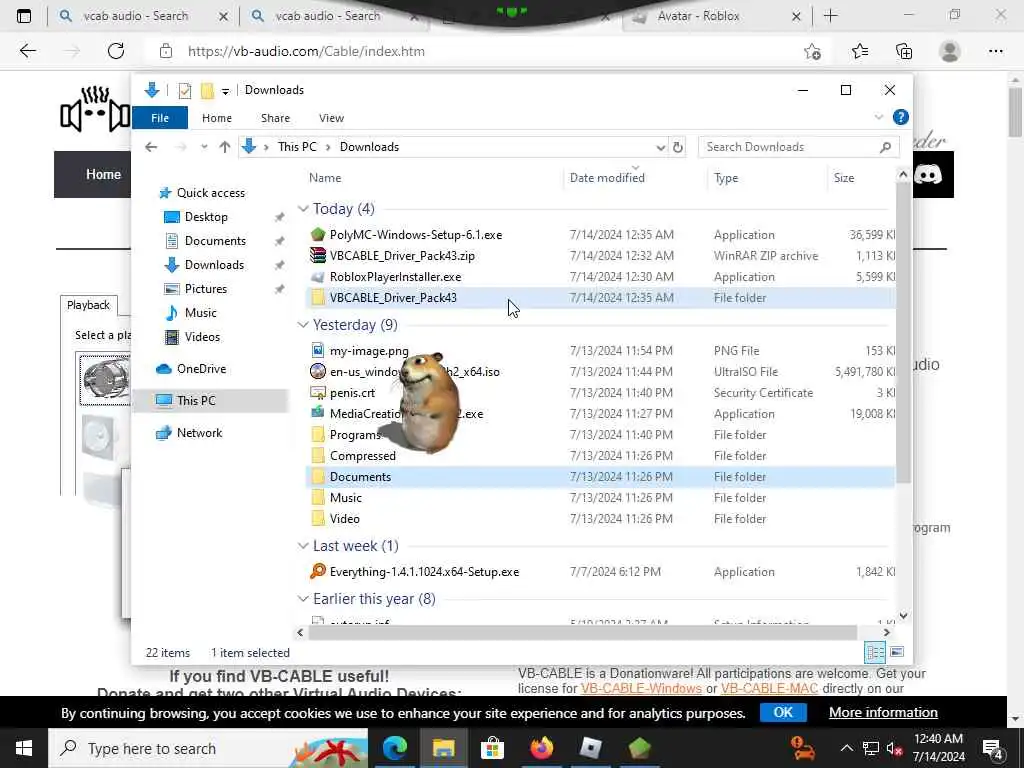Switch to details view layout icon
The image size is (1024, 768).
[x=875, y=652]
